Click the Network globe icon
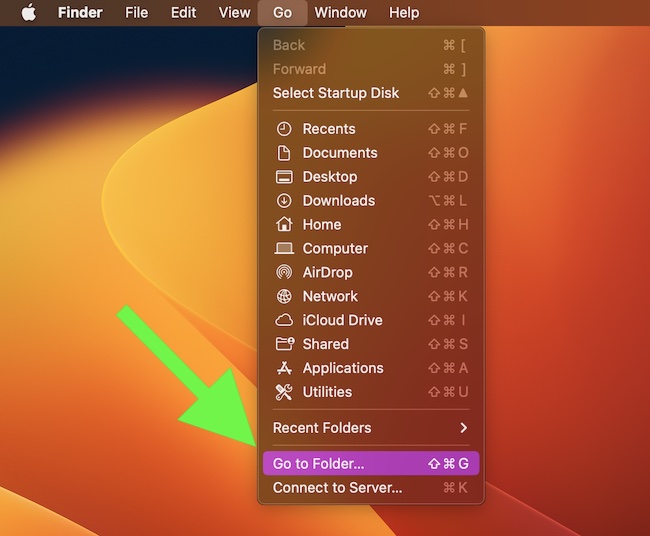Viewport: 650px width, 536px height. coord(284,297)
